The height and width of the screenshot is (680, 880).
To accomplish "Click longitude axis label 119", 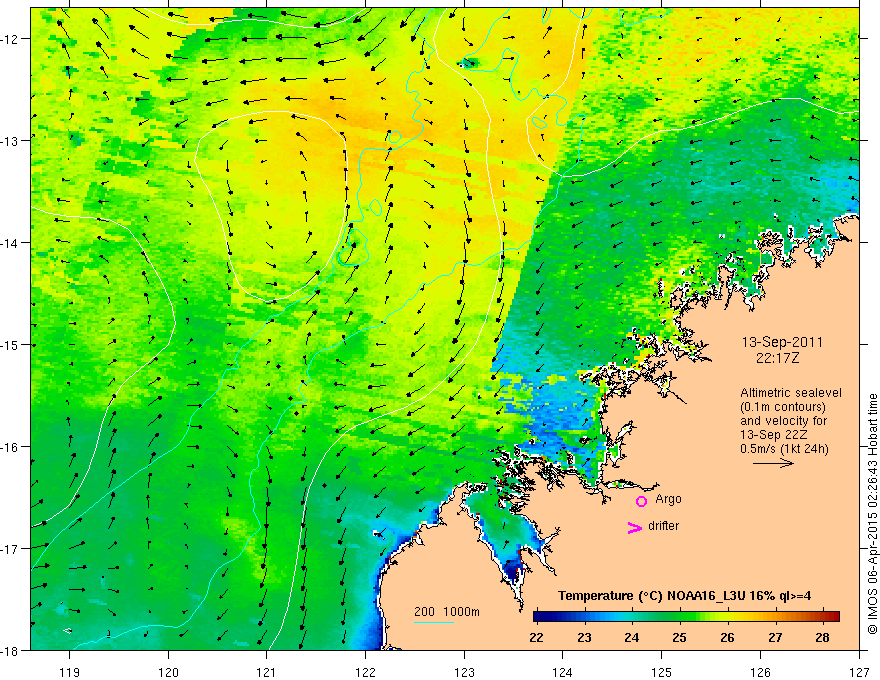I will tap(70, 672).
